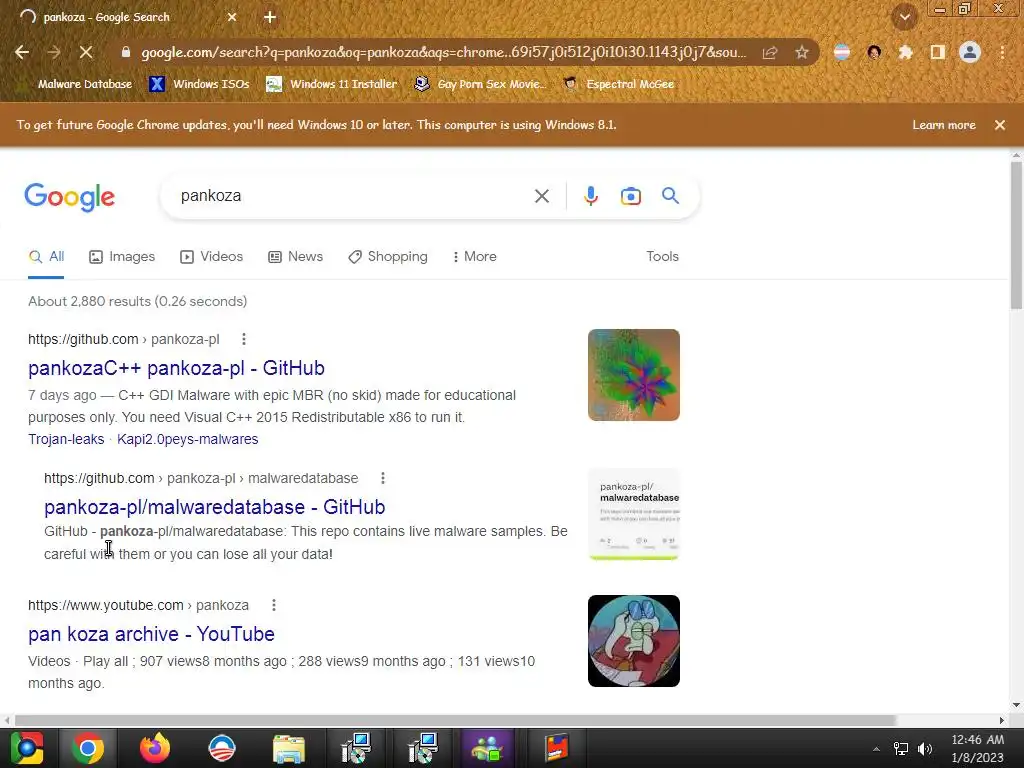Expand the More search options
The image size is (1024, 768).
(475, 257)
